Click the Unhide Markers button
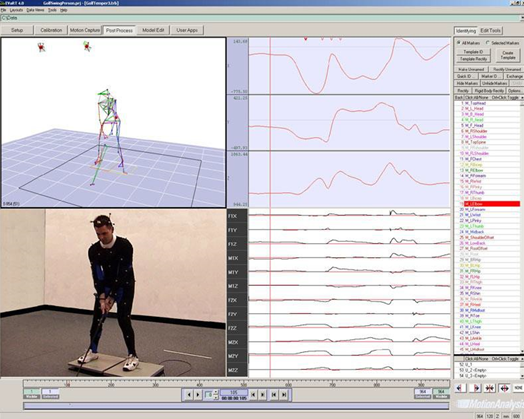This screenshot has width=524, height=419. click(x=495, y=83)
